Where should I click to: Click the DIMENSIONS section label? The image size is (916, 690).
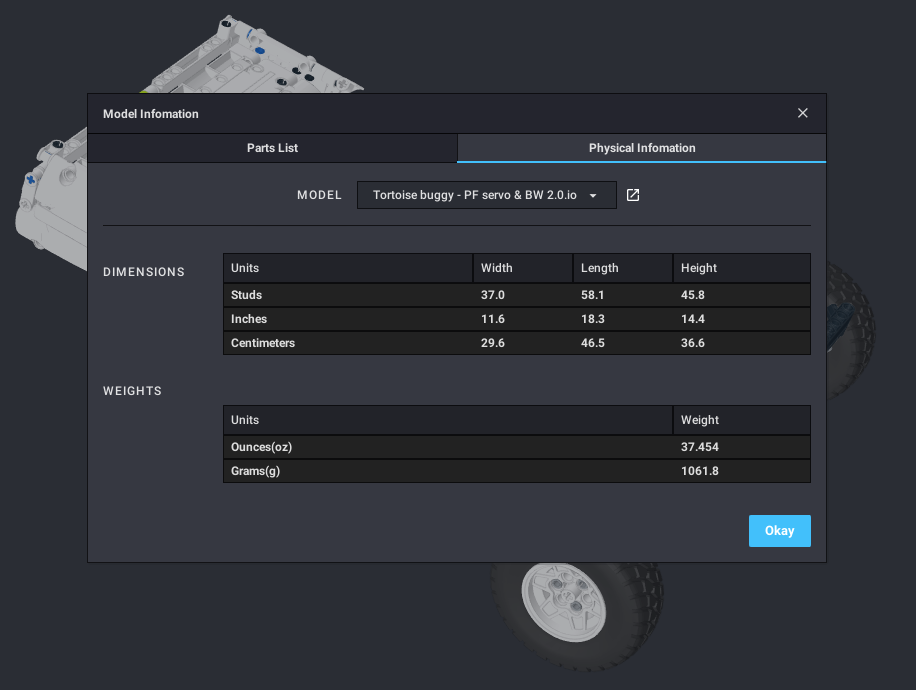point(144,272)
